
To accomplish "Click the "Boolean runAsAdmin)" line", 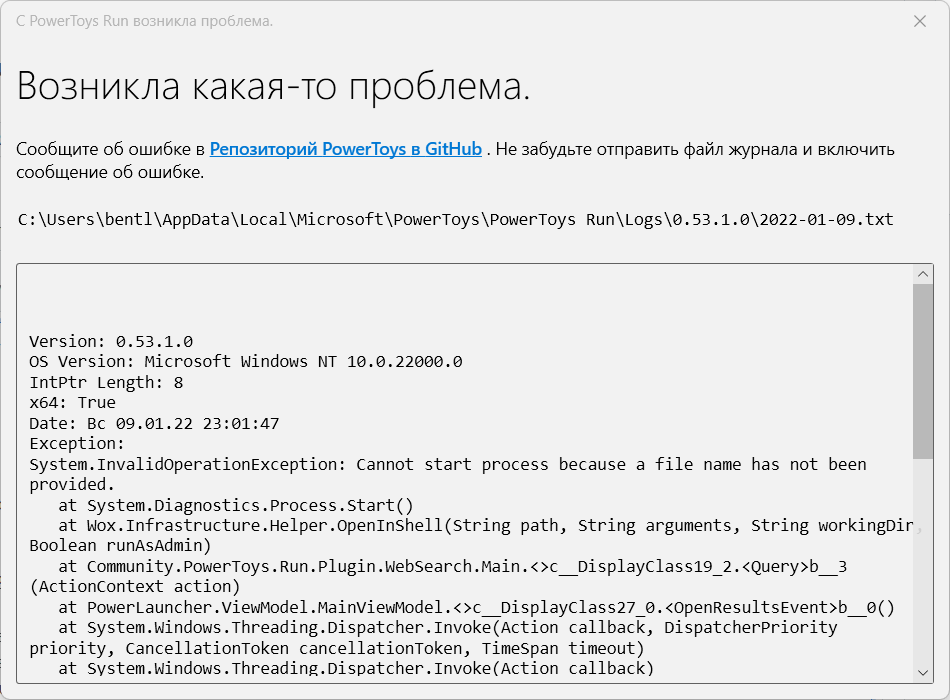I will [120, 546].
